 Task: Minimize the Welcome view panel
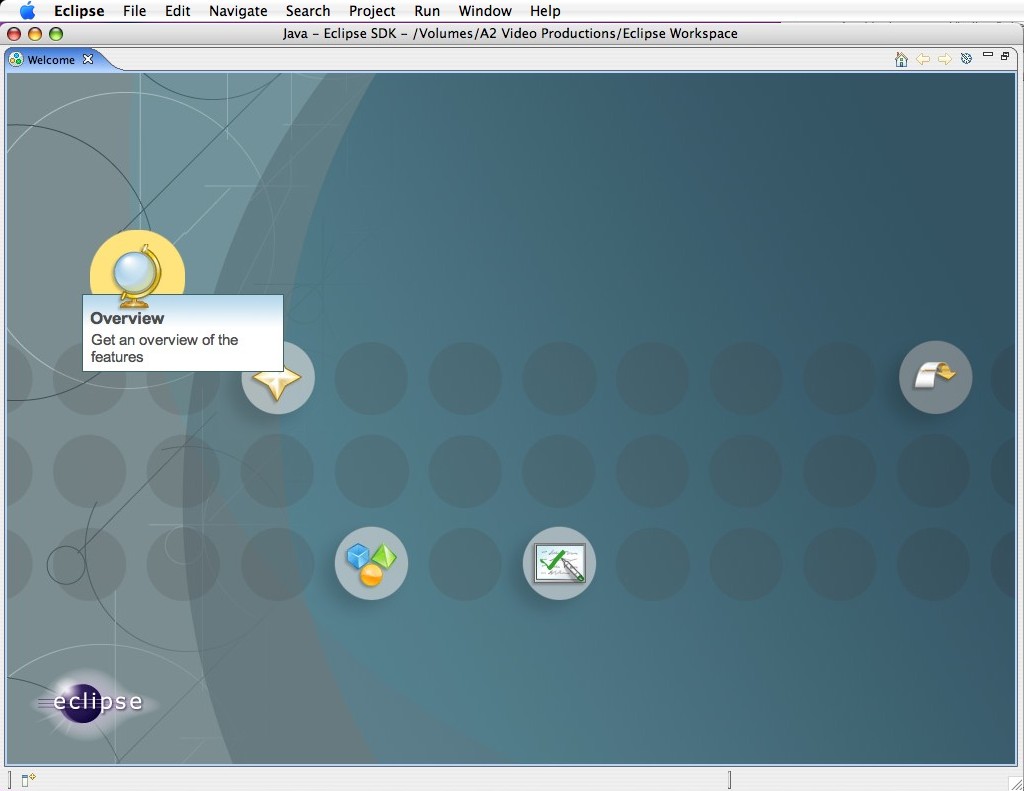coord(988,56)
